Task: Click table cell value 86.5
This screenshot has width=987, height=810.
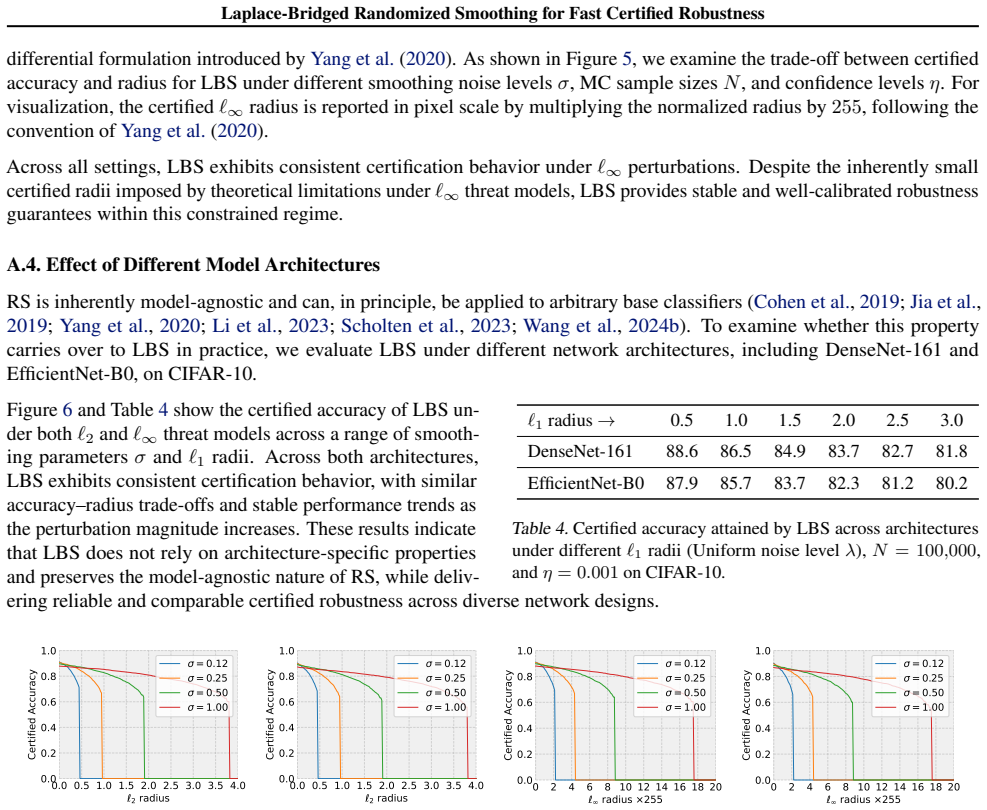Action: tap(735, 452)
